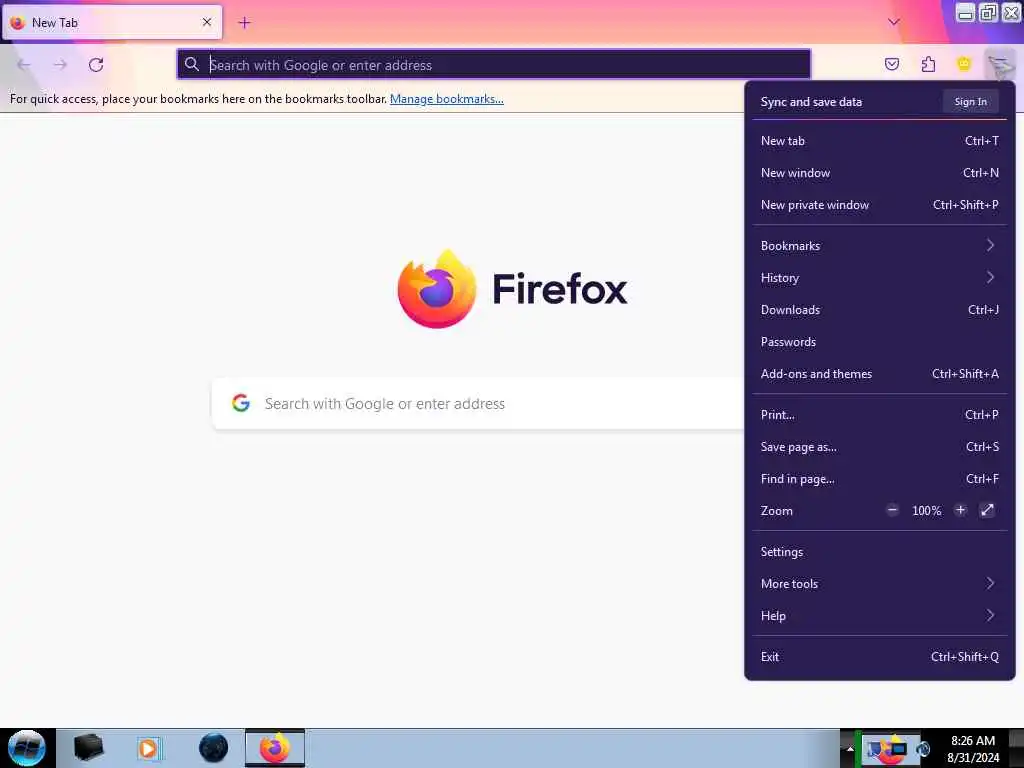Choose Exit to quit Firefox
Image resolution: width=1024 pixels, height=768 pixels.
click(880, 657)
